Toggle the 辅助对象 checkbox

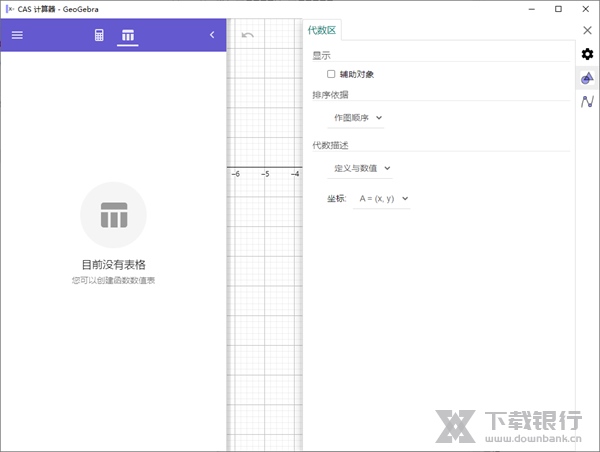331,74
